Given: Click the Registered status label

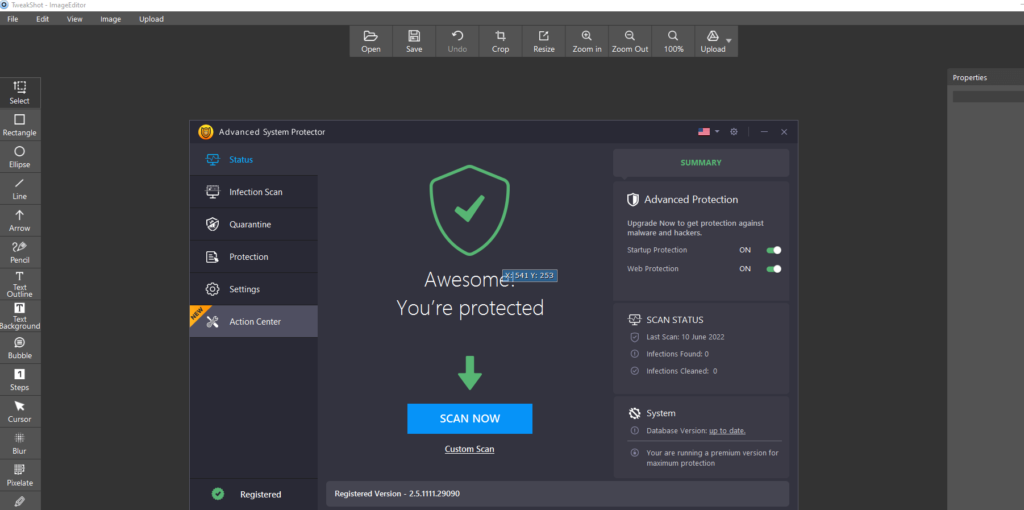Looking at the screenshot, I should pyautogui.click(x=261, y=494).
